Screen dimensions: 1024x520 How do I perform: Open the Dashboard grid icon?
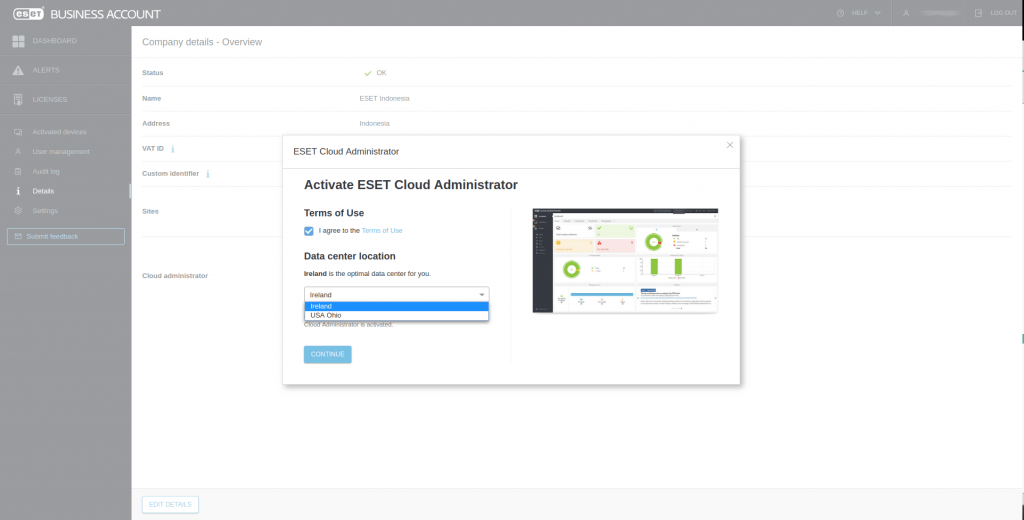pyautogui.click(x=18, y=41)
